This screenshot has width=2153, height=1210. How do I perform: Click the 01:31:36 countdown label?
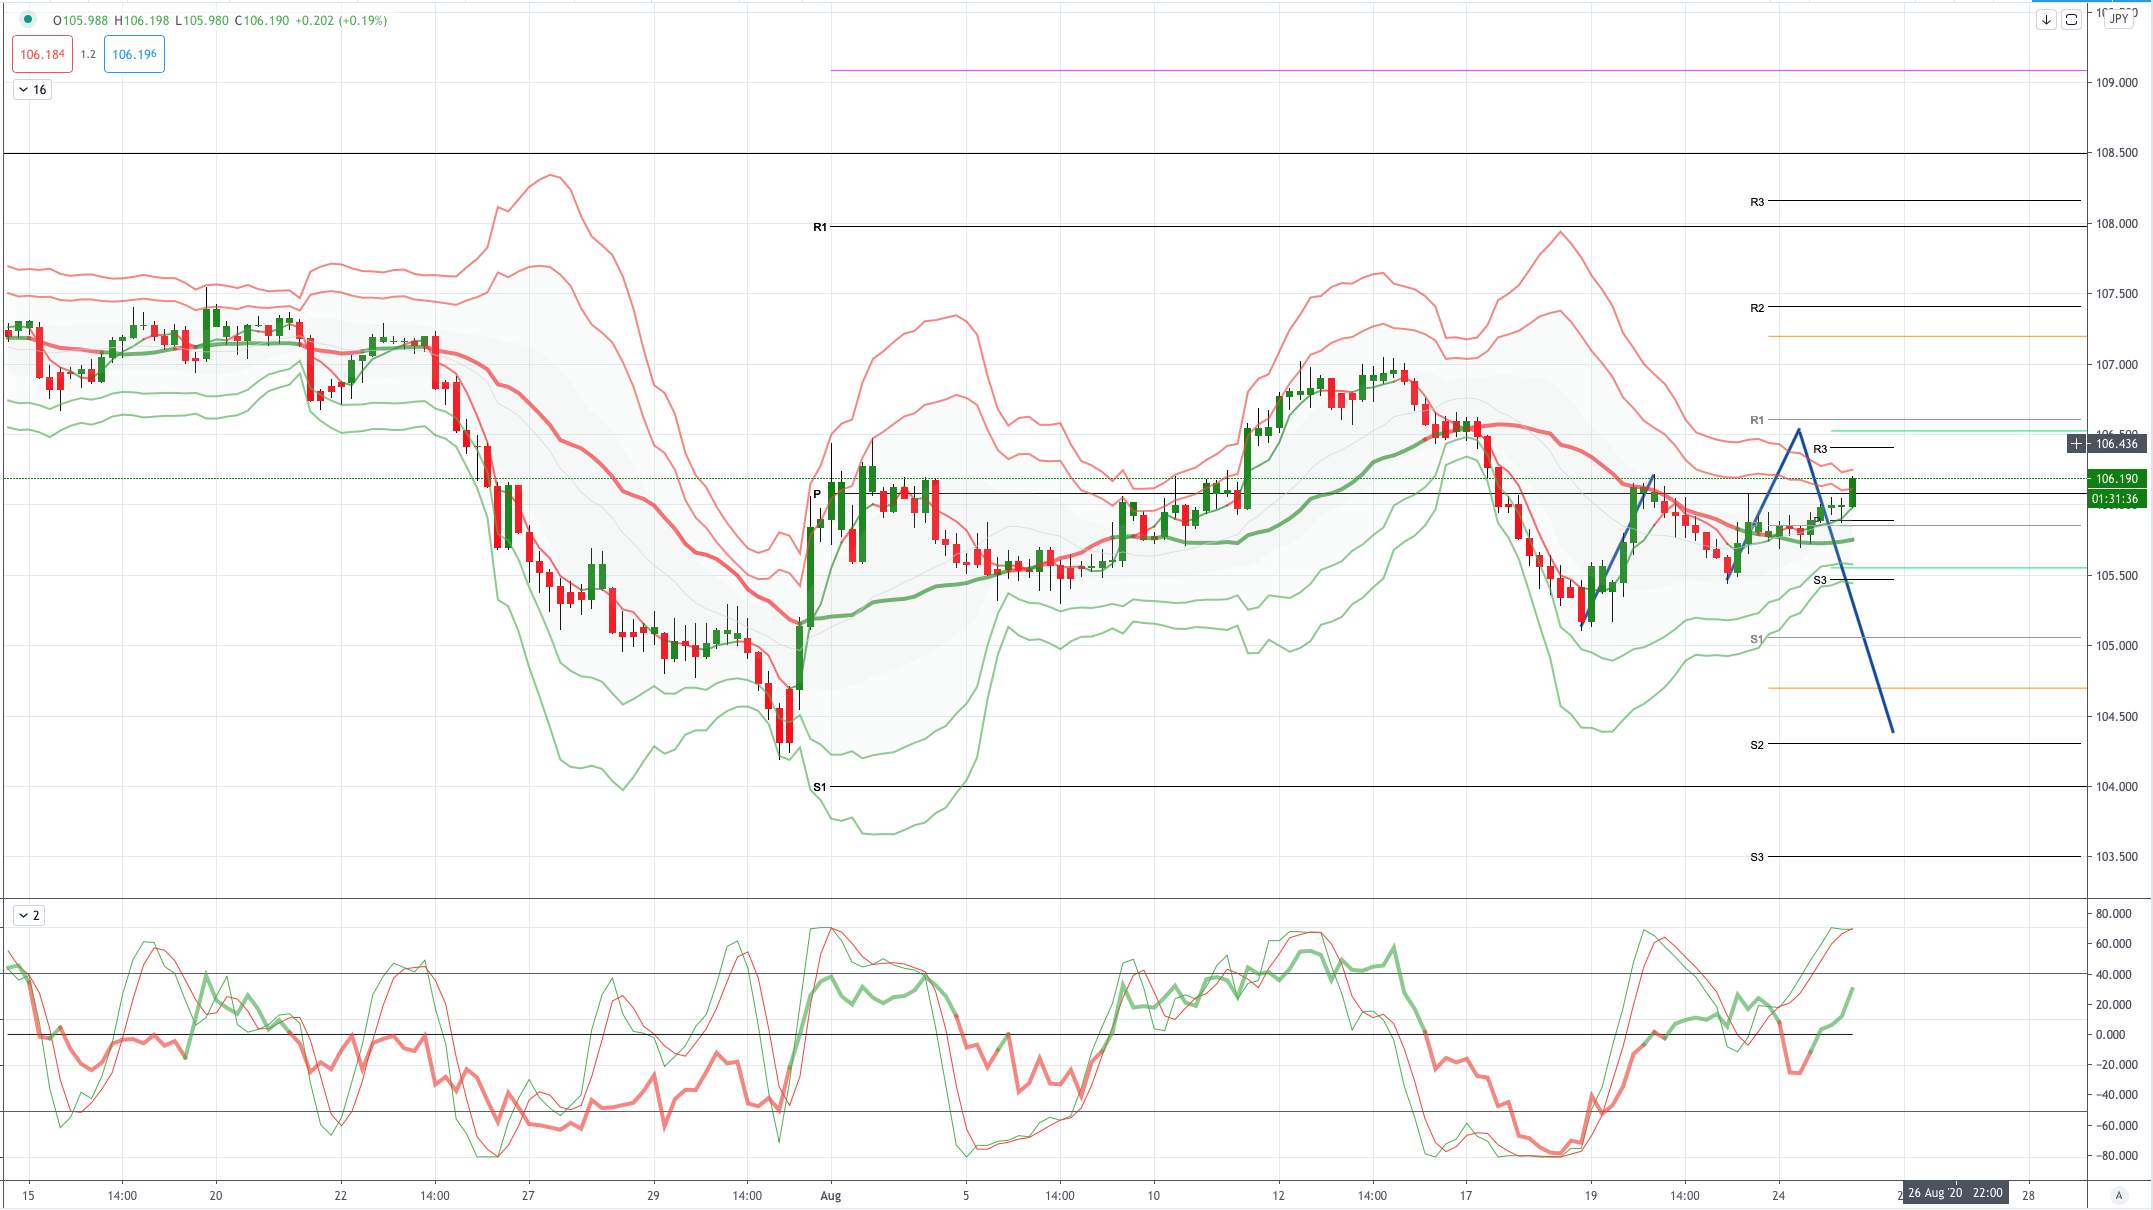(2116, 498)
